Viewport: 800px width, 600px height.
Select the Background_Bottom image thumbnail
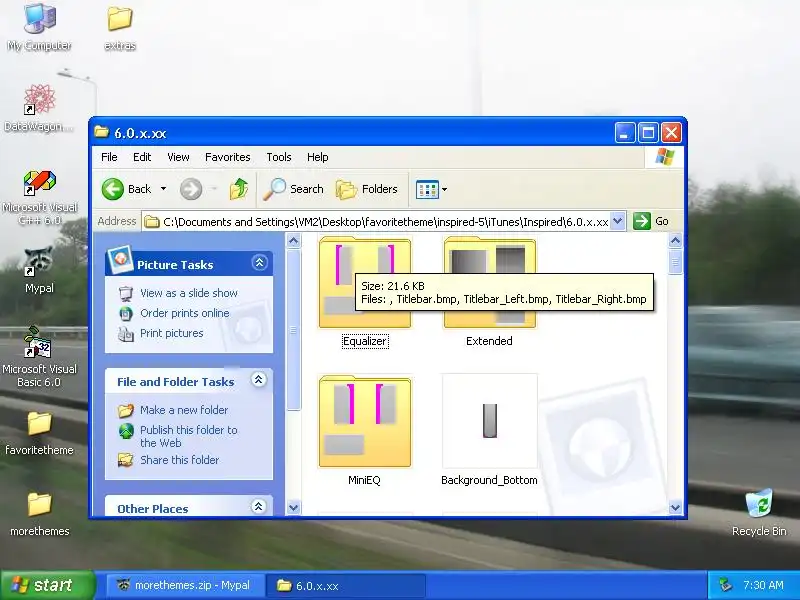point(489,421)
